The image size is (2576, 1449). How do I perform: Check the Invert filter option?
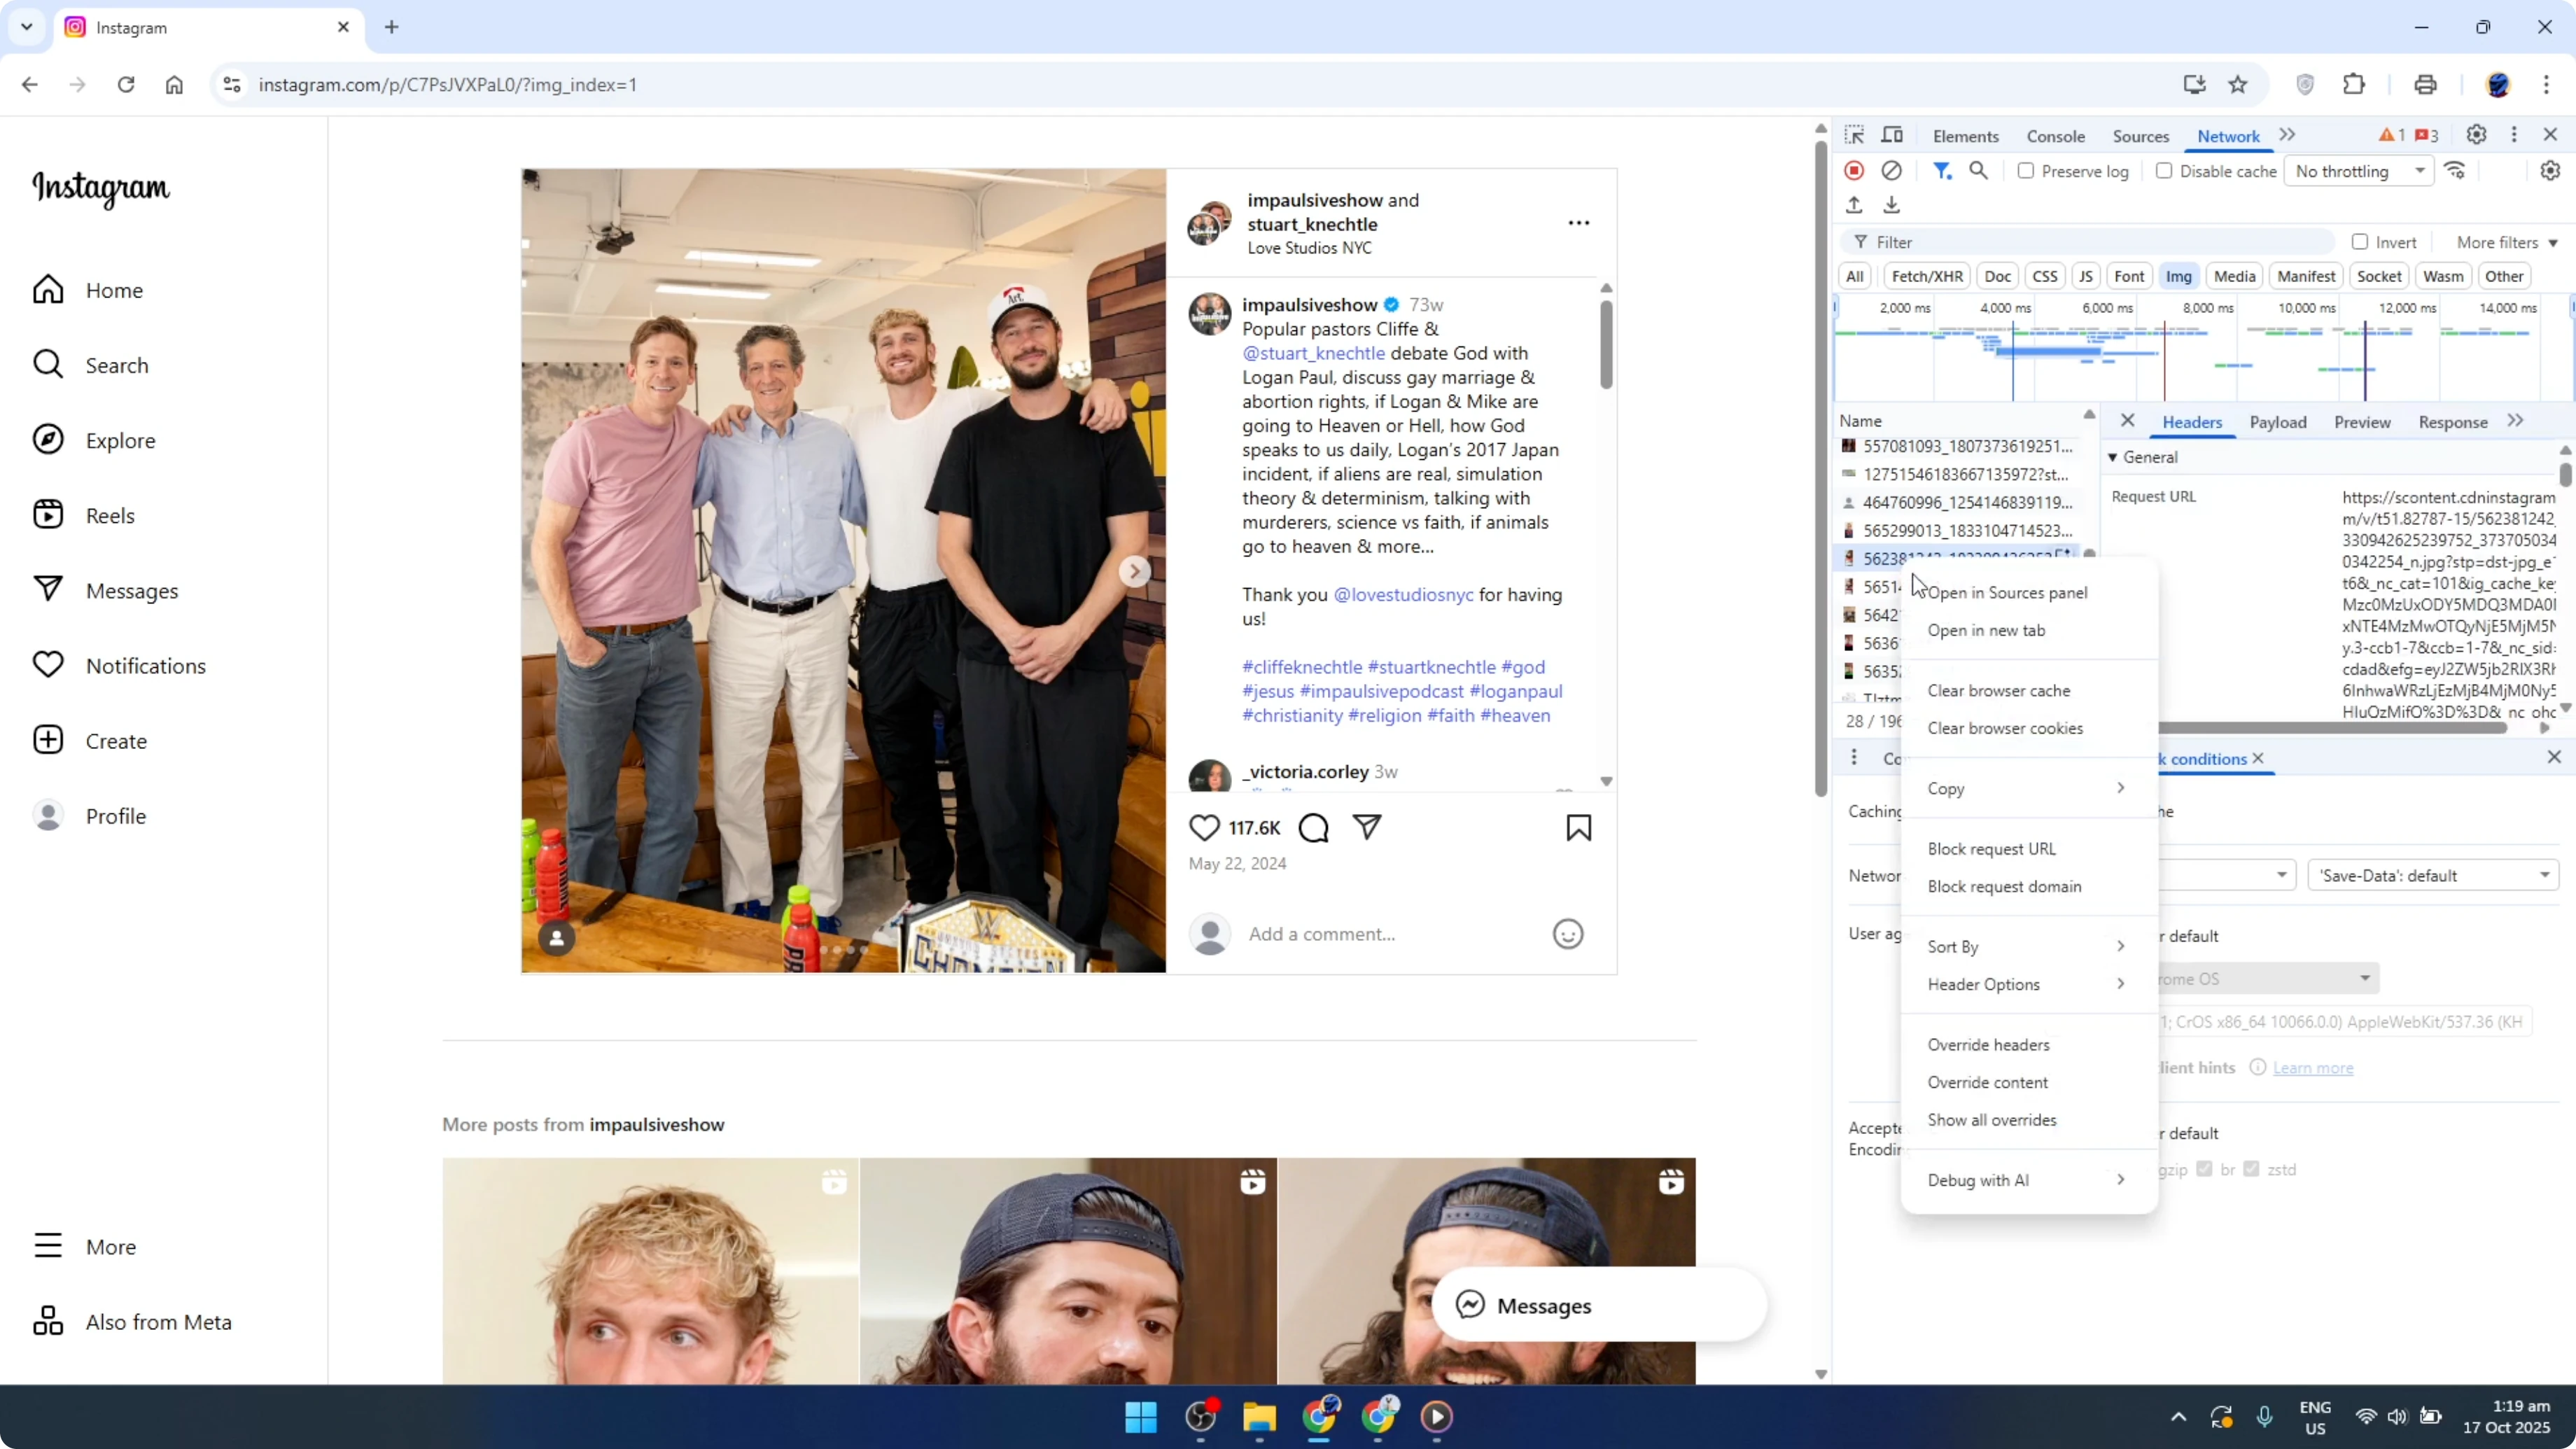point(2360,242)
